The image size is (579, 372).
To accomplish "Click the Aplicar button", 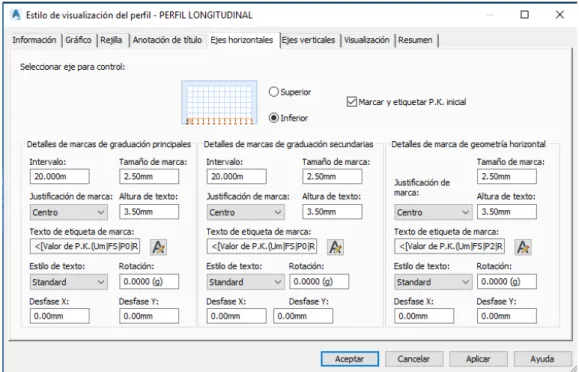I will point(478,359).
